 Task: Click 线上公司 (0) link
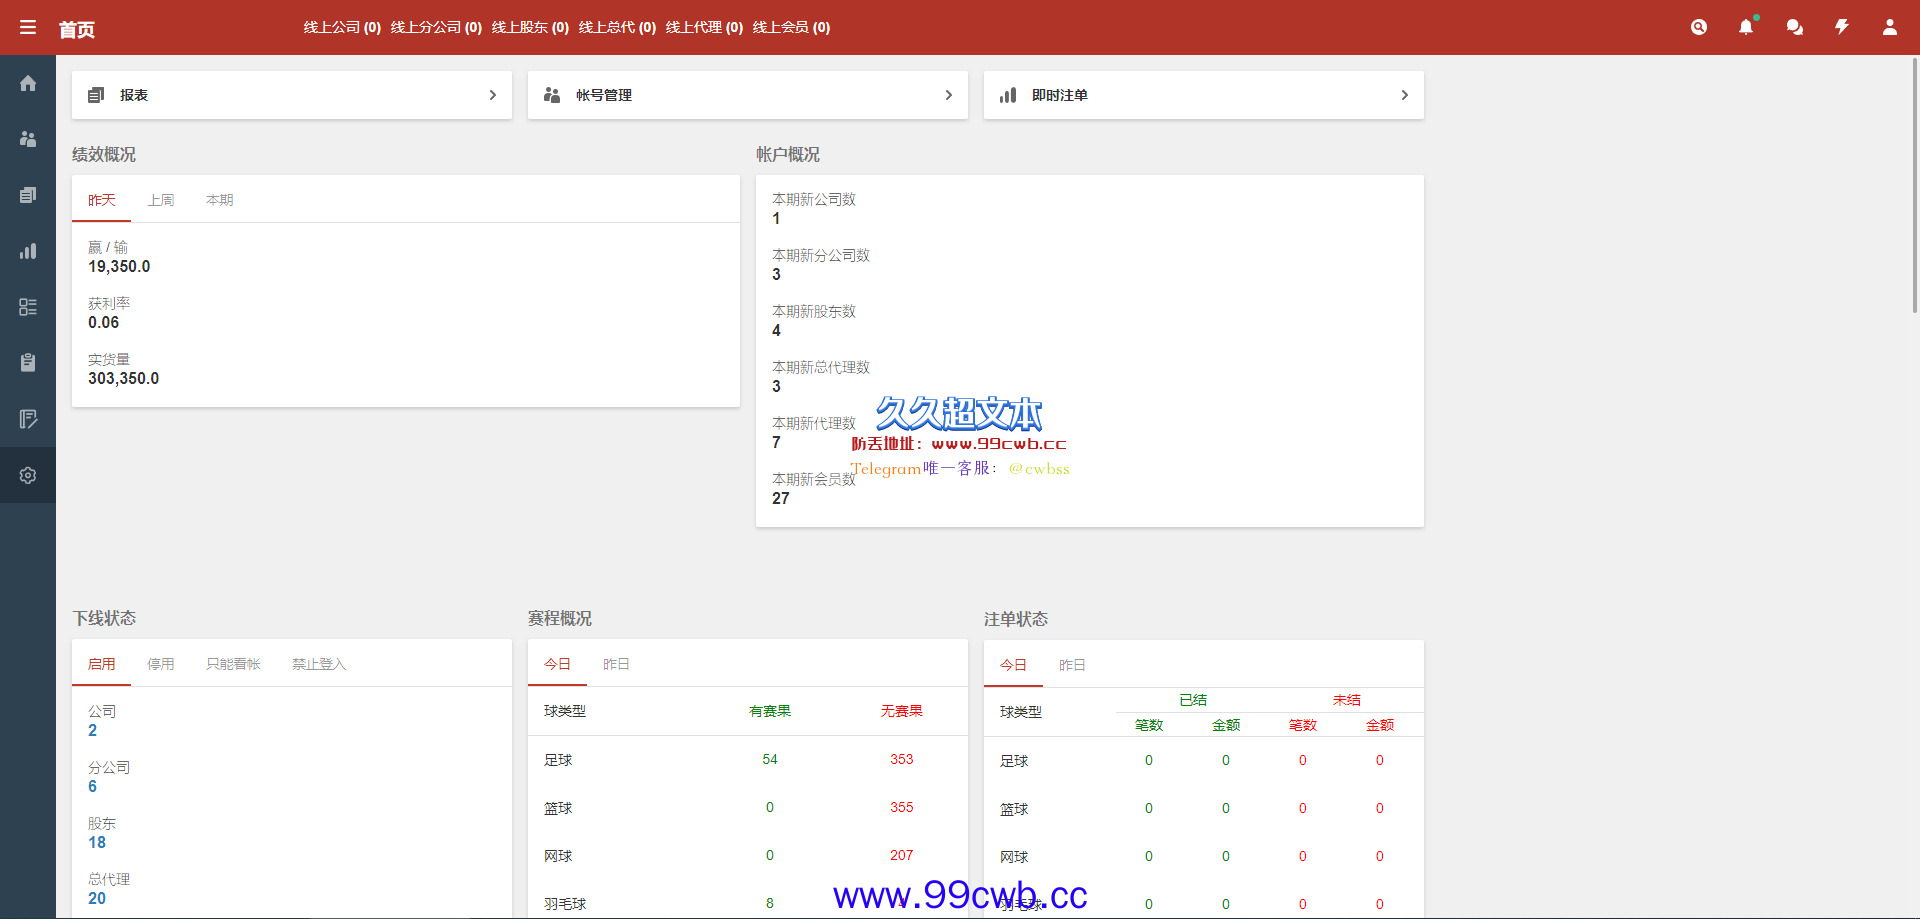342,27
